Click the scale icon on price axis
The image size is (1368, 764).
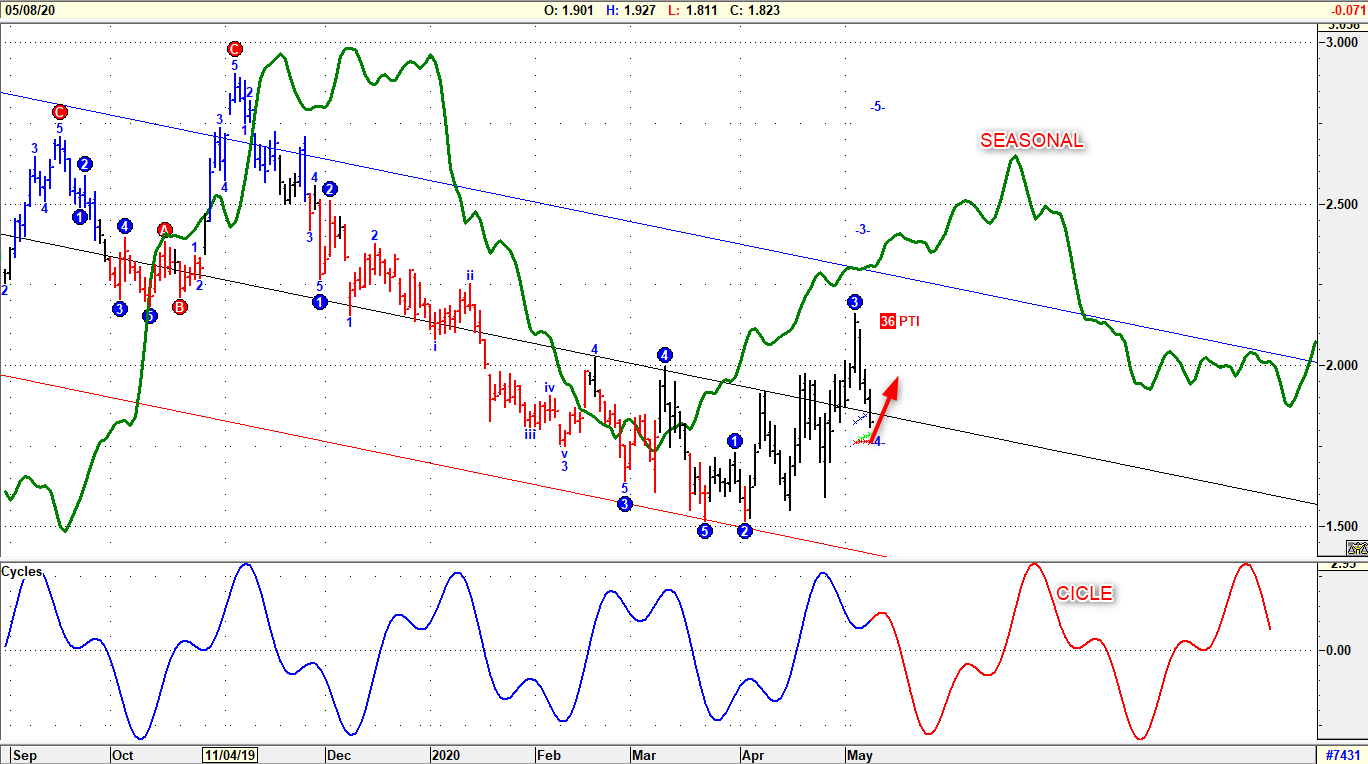1356,547
